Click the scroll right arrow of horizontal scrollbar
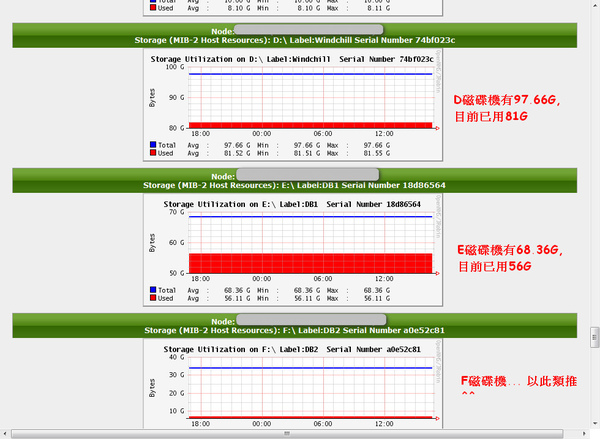This screenshot has height=439, width=600. point(584,434)
